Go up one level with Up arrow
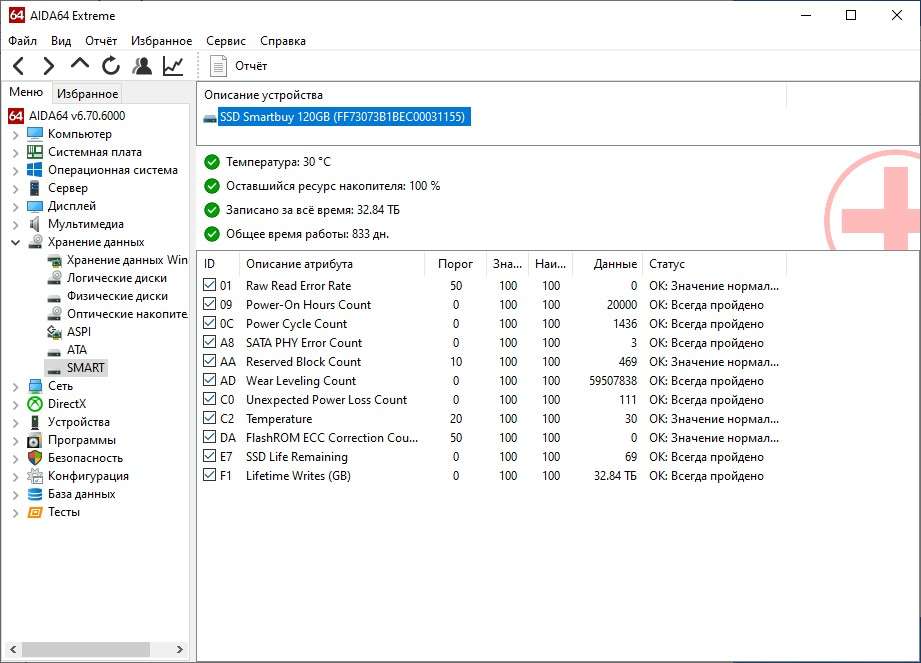Image resolution: width=921 pixels, height=663 pixels. [80, 64]
